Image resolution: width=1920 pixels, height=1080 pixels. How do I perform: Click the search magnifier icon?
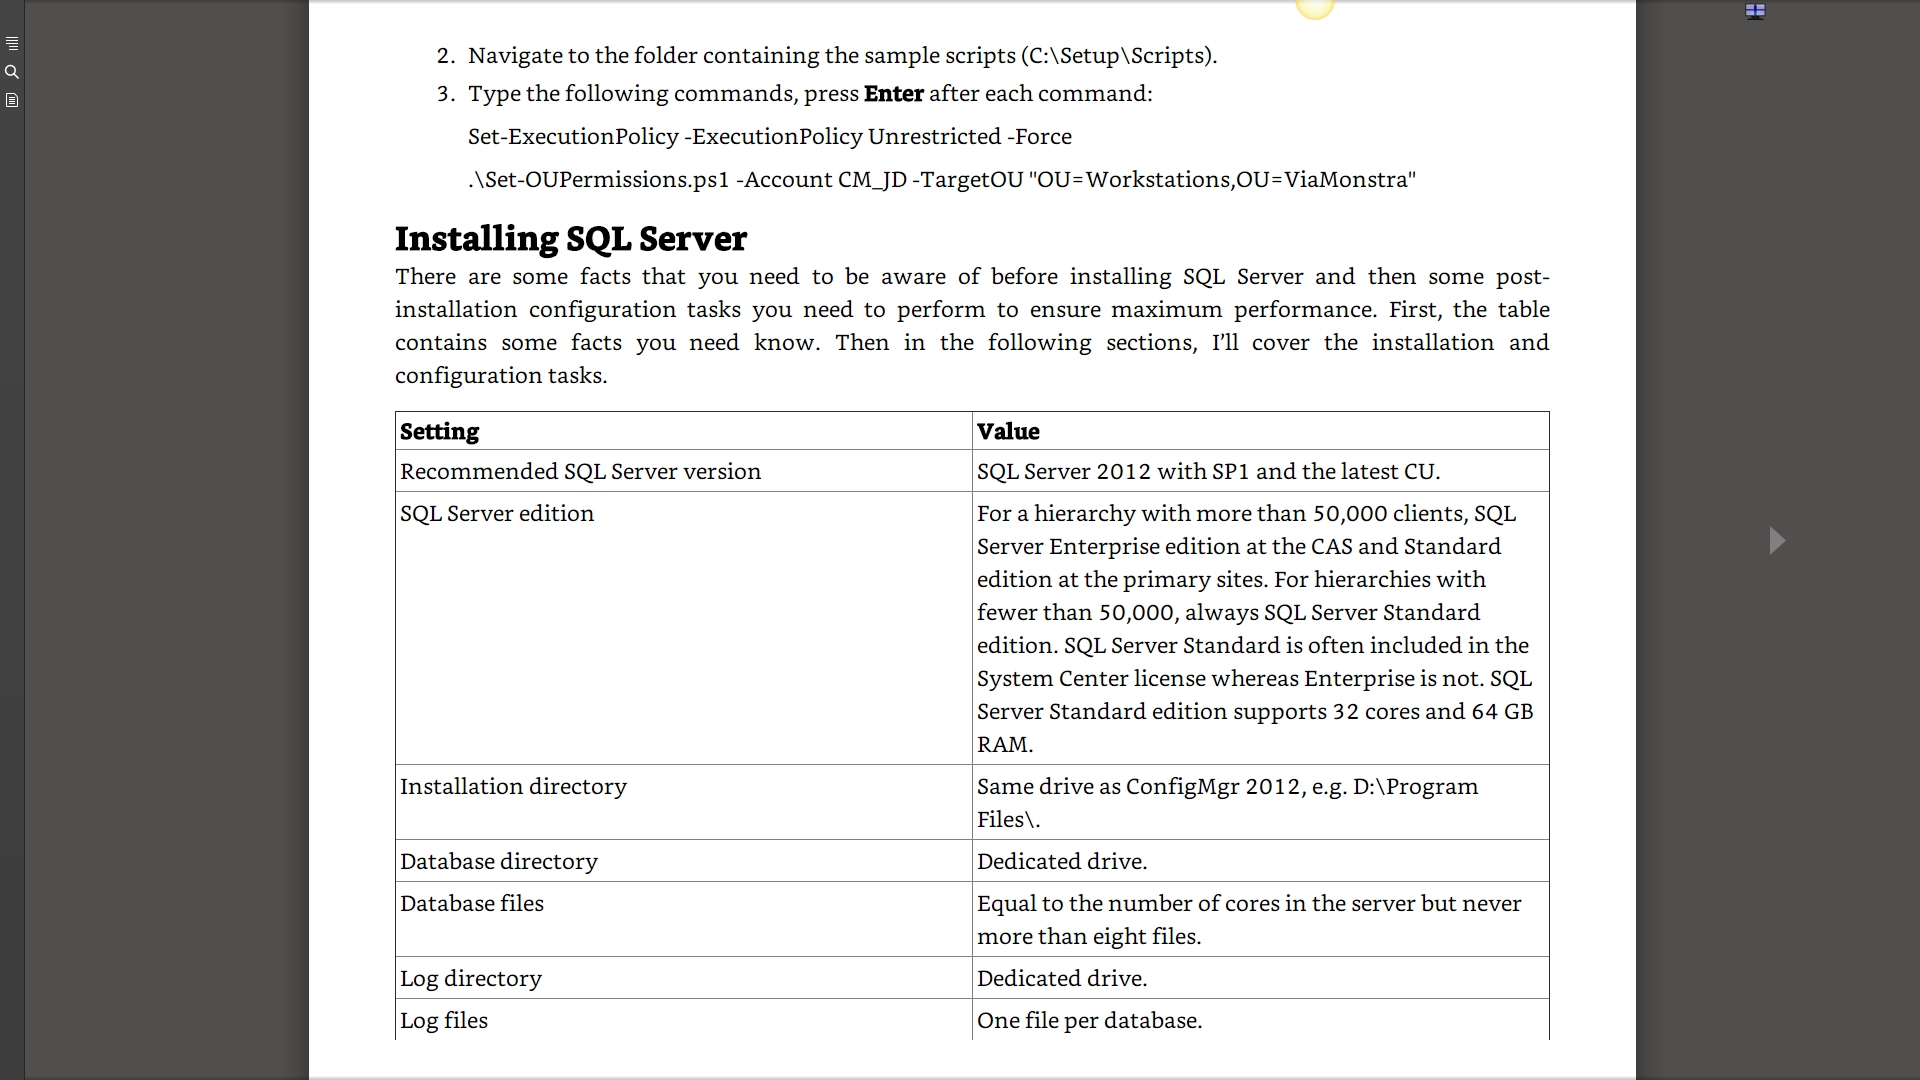[x=12, y=72]
